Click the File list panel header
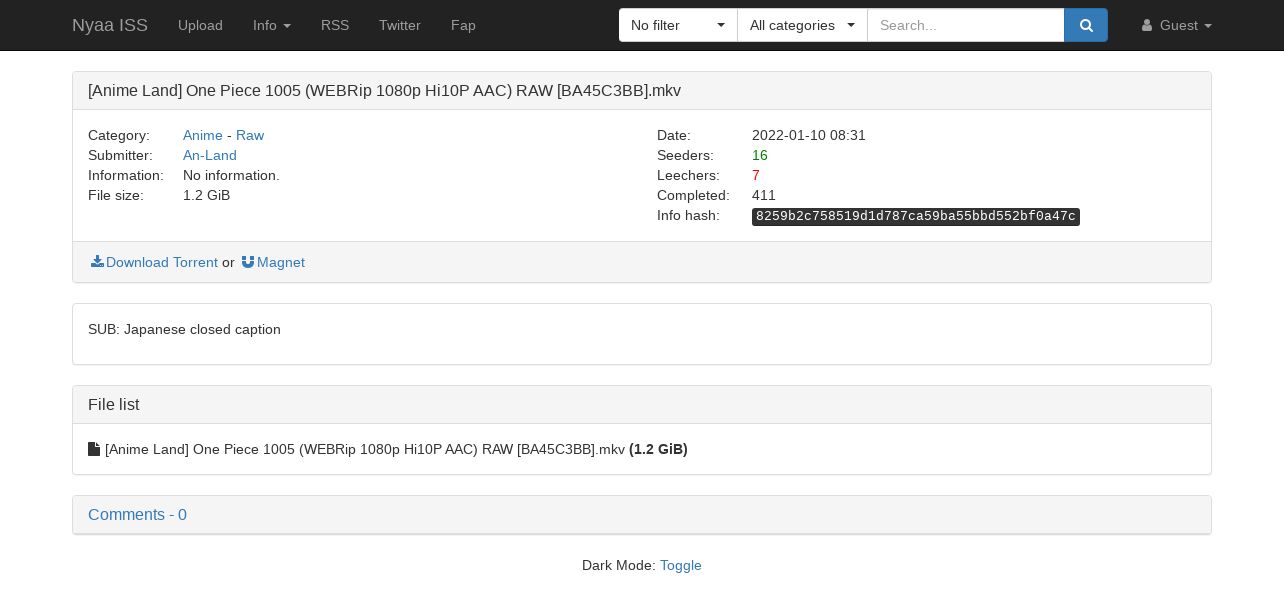 point(642,405)
